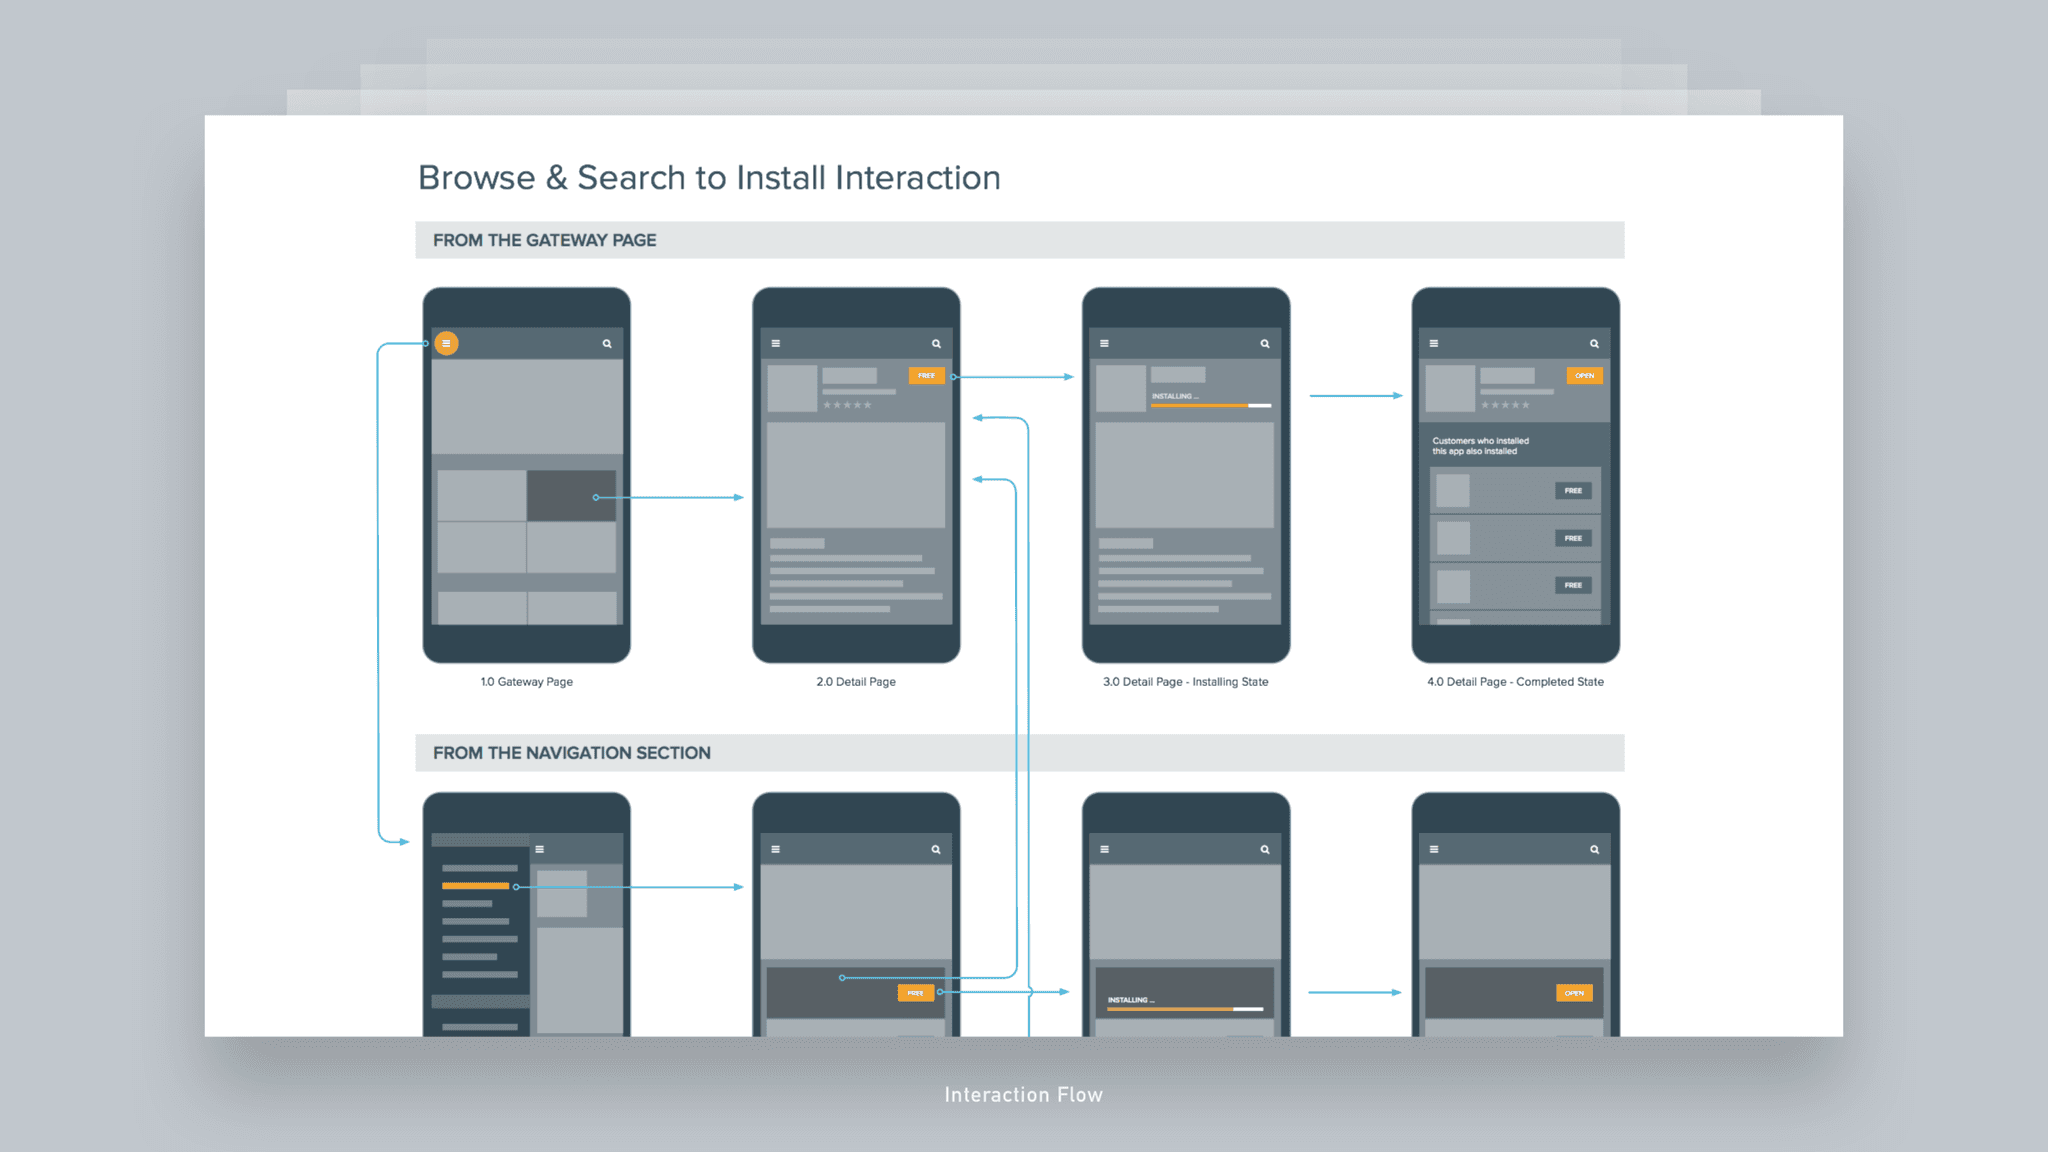Select the hamburger icon on 2.0 Detail Page
This screenshot has width=2048, height=1152.
click(x=775, y=343)
